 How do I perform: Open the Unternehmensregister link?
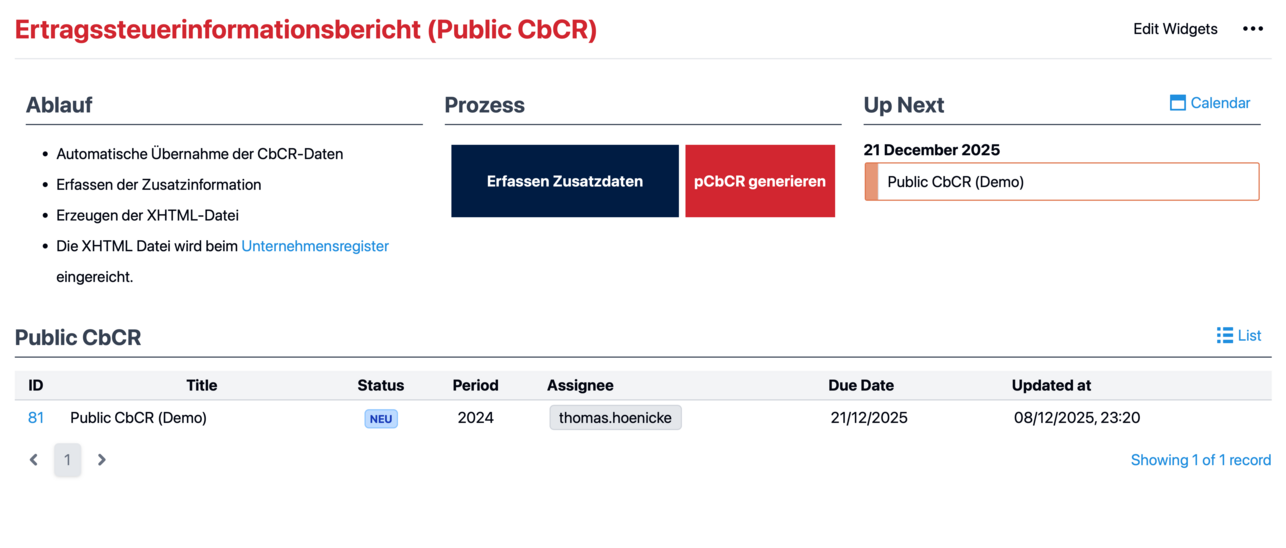tap(315, 246)
